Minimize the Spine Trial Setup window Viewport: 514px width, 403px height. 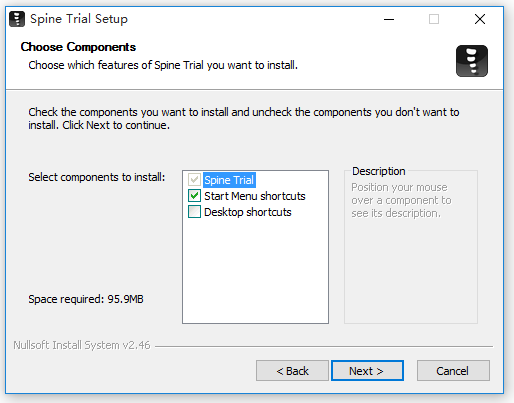click(x=389, y=19)
